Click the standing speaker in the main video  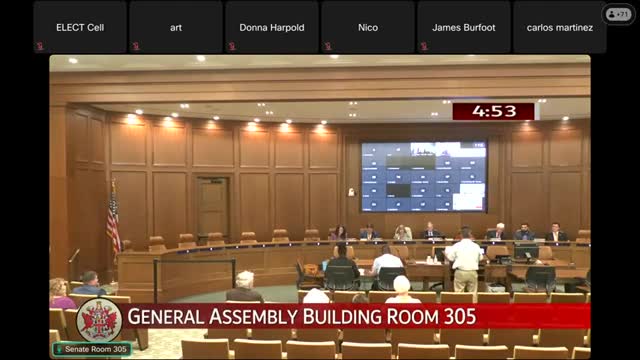[x=464, y=260]
